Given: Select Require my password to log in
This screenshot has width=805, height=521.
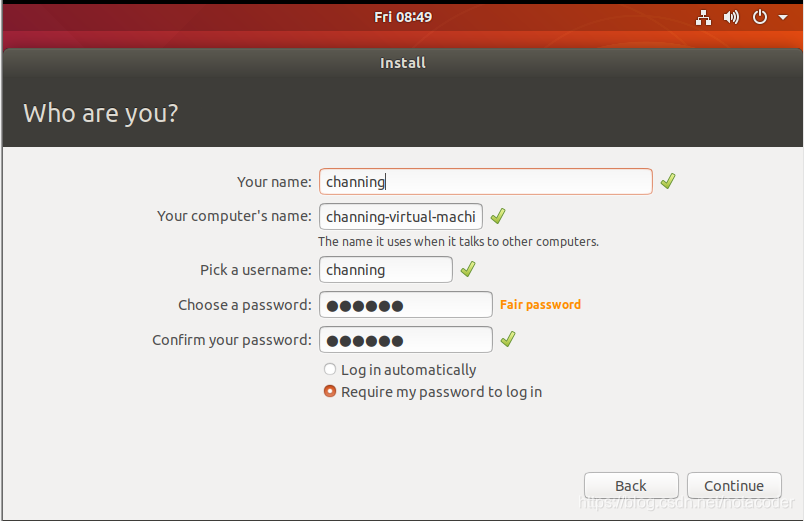Looking at the screenshot, I should [433, 392].
